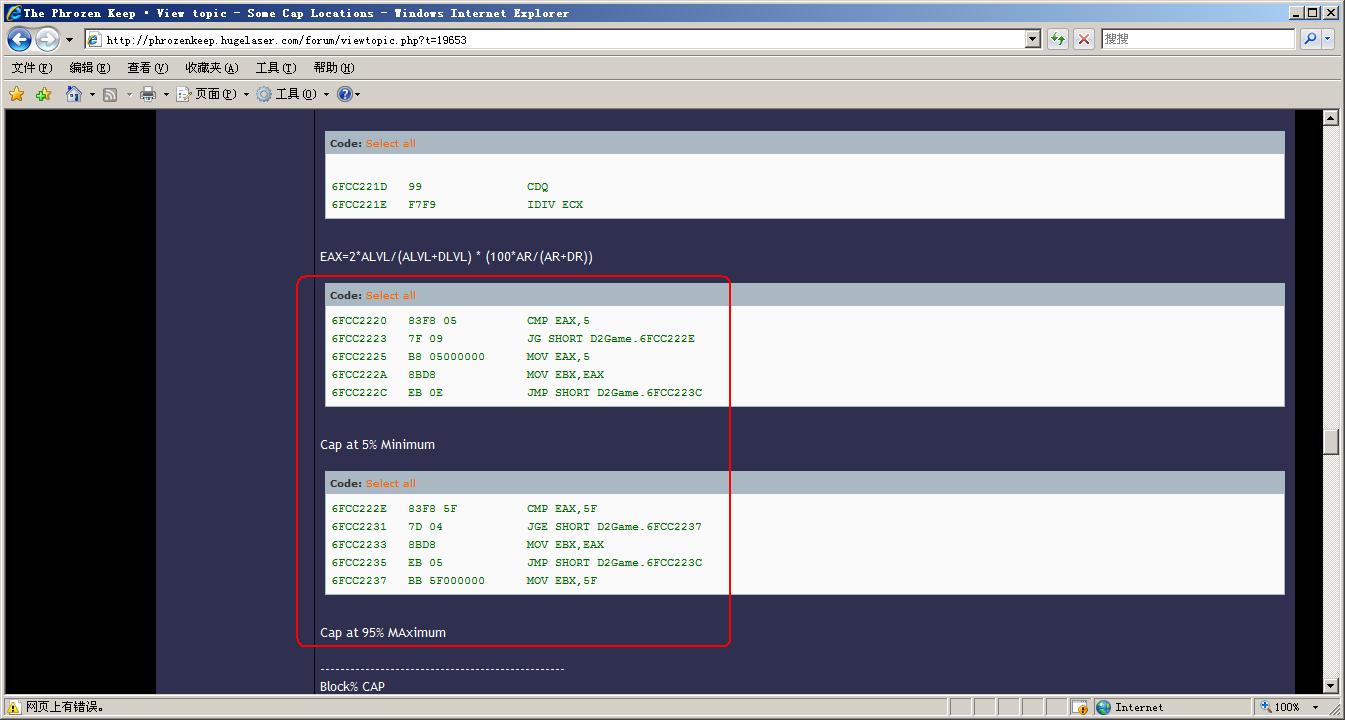The height and width of the screenshot is (720, 1345).
Task: Select all in the CMP EAX,5 code block
Action: pos(390,295)
